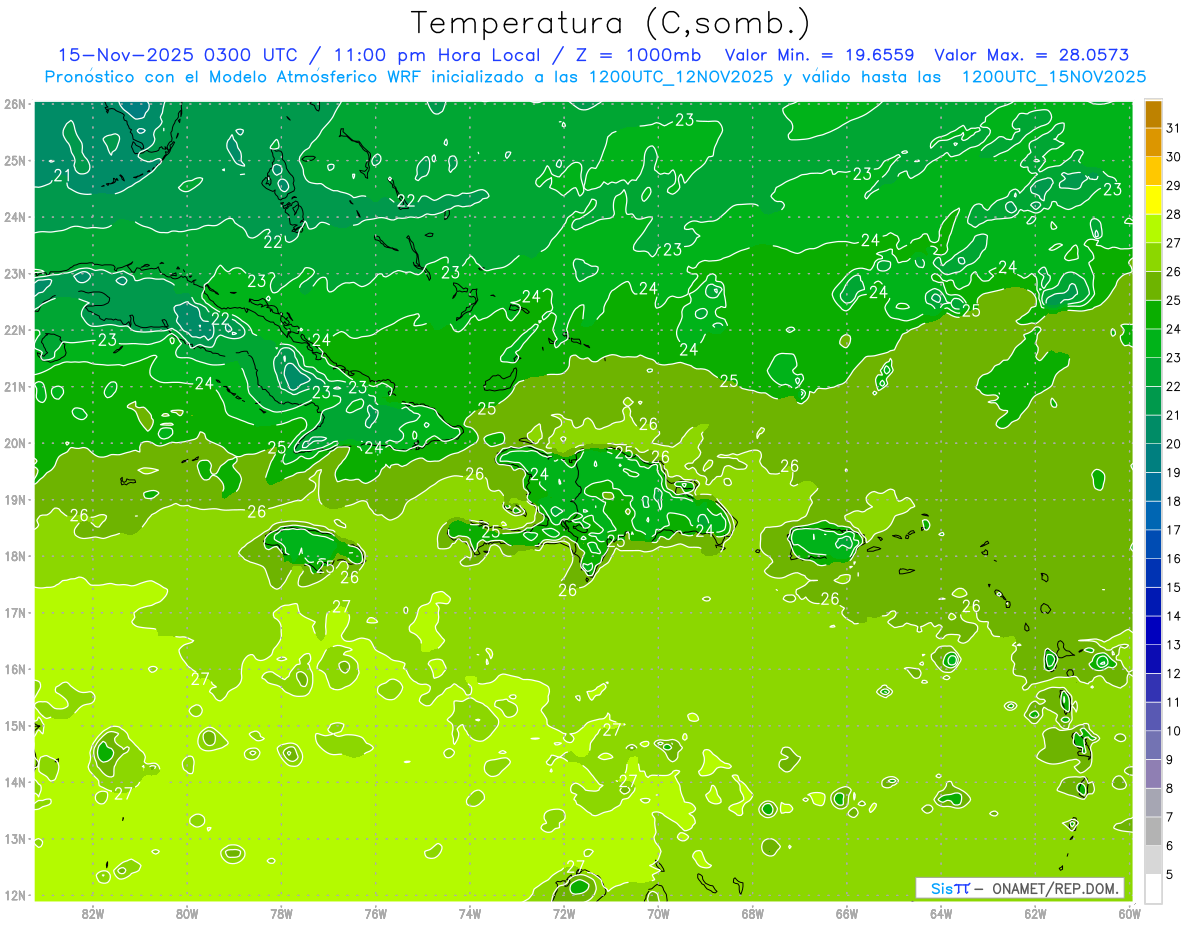Click the 64W longitude axis label
The image size is (1200, 927).
[x=941, y=913]
